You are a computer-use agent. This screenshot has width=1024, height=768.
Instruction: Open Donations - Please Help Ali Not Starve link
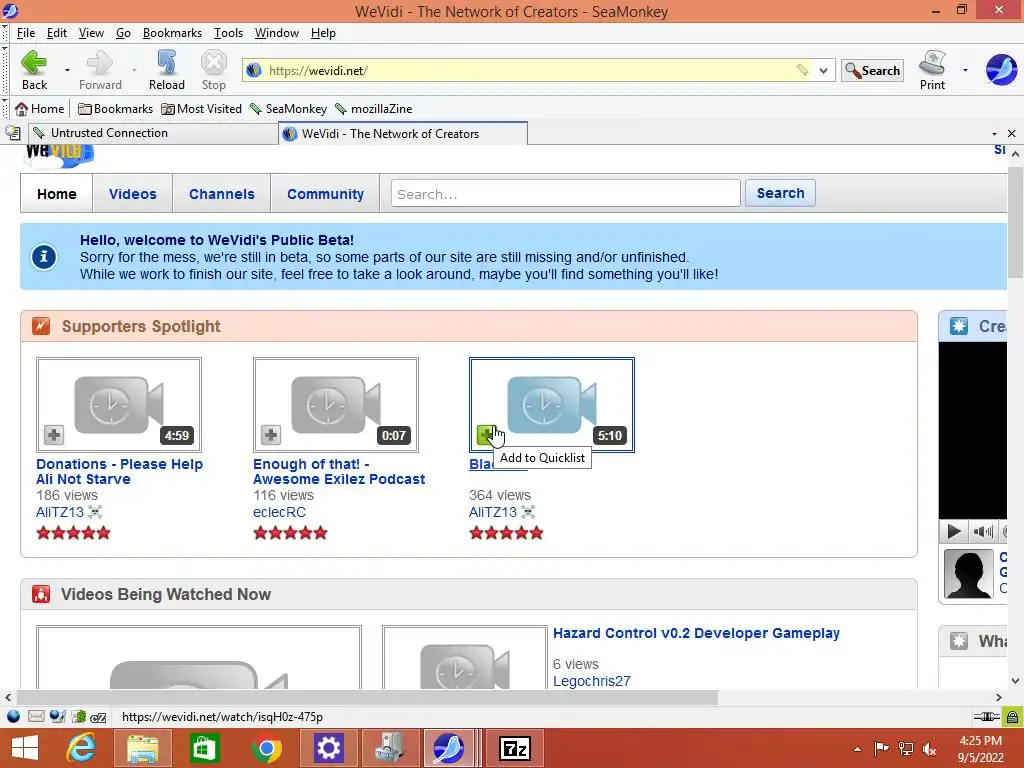tap(120, 472)
